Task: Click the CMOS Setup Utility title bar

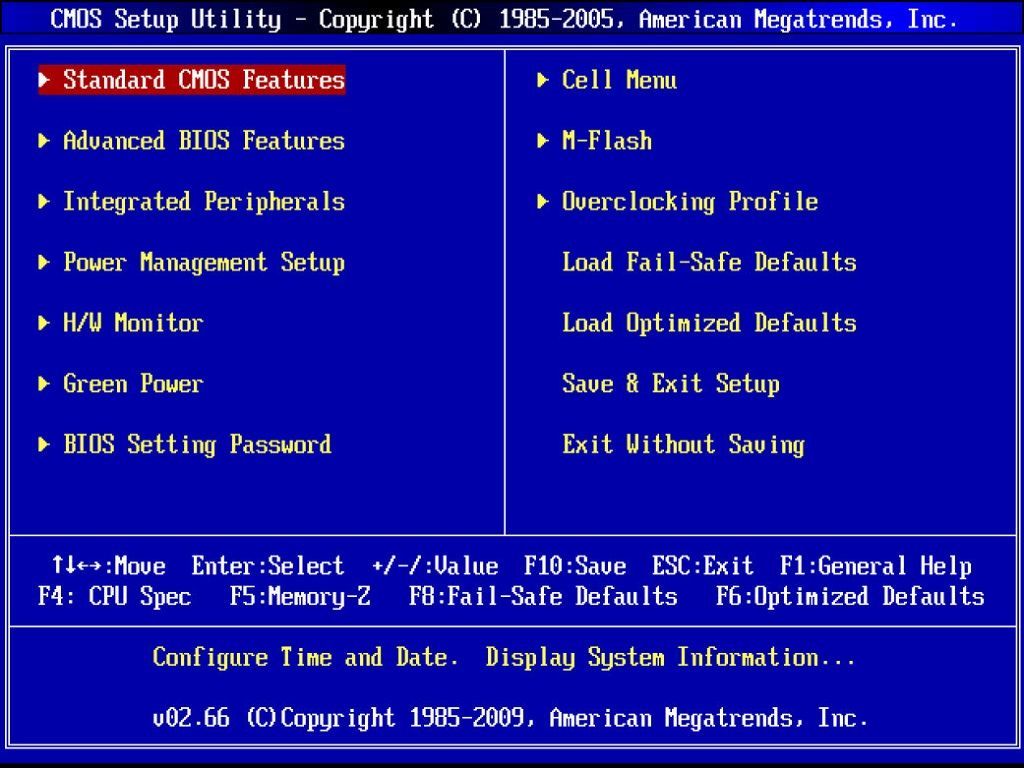Action: 504,19
